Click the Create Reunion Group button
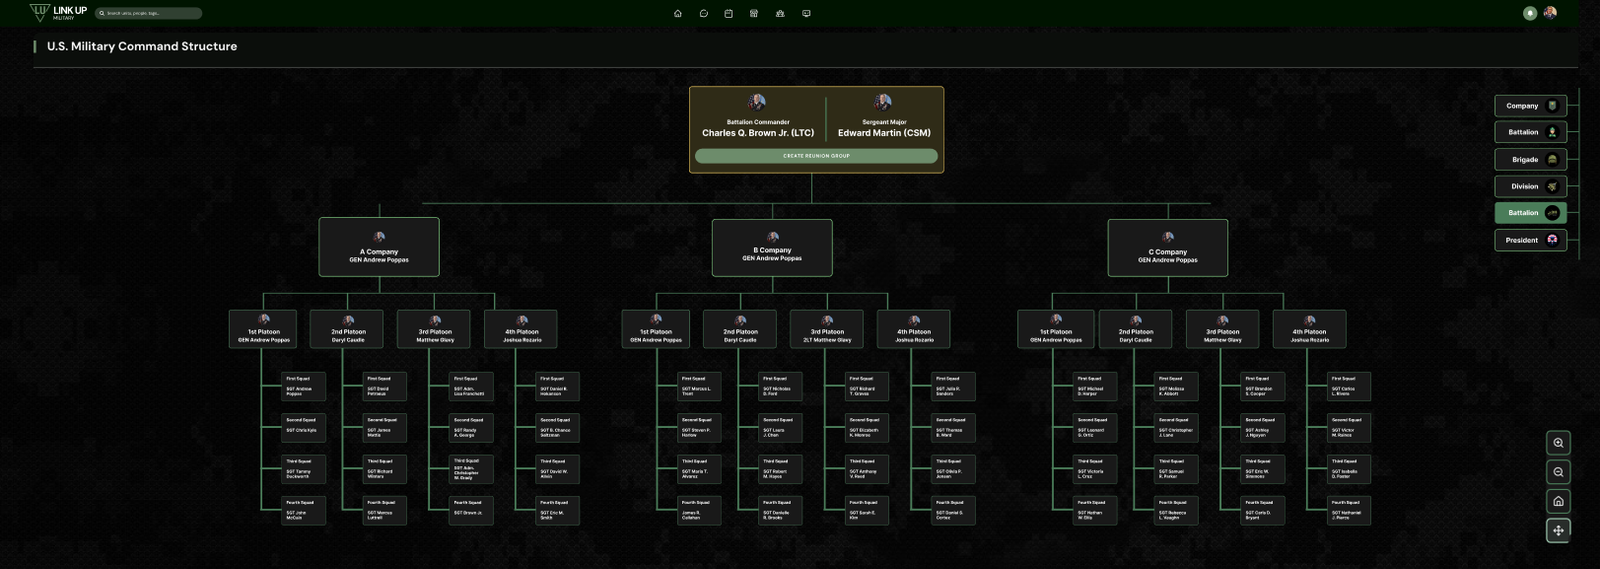This screenshot has height=569, width=1600. tap(816, 156)
